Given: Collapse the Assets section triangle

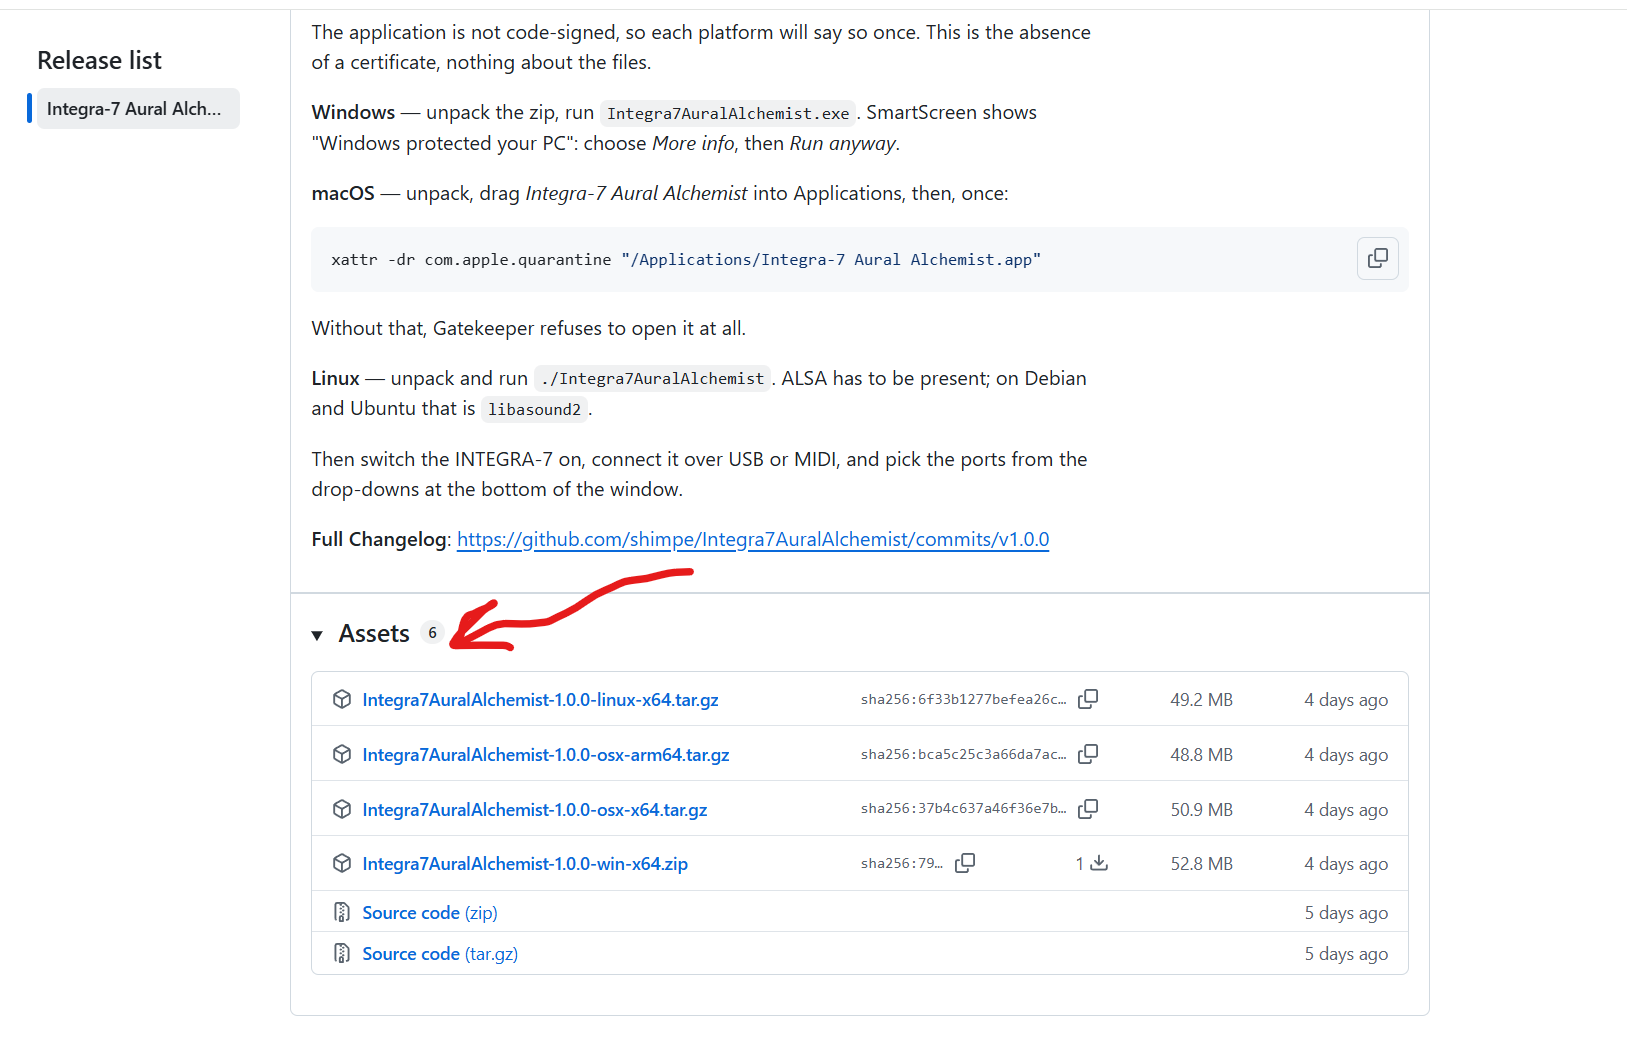Looking at the screenshot, I should click(317, 635).
